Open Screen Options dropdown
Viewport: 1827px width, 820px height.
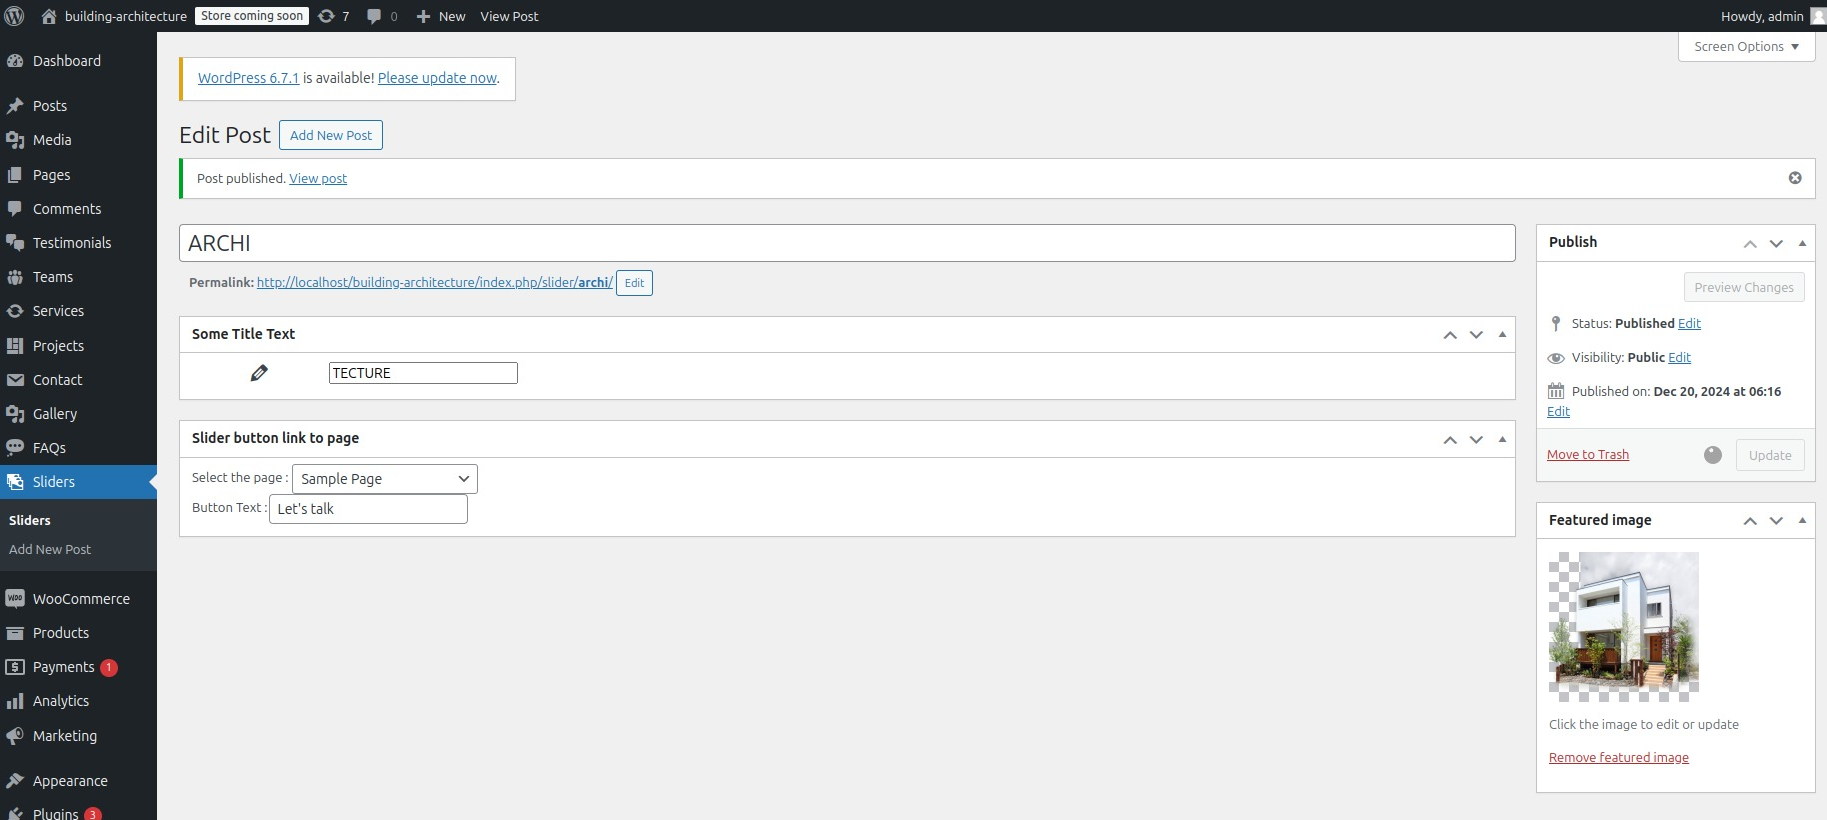(1746, 47)
